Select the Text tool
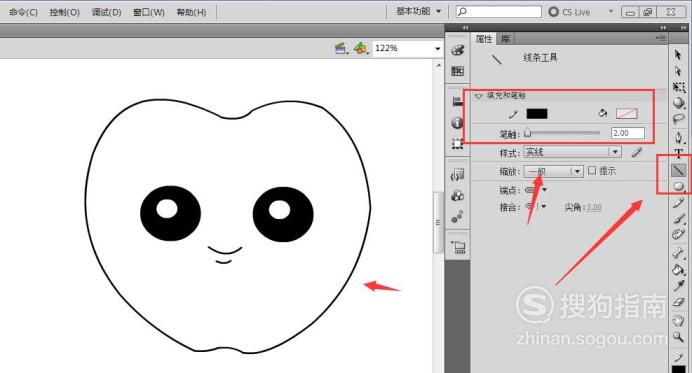The height and width of the screenshot is (373, 692). click(679, 154)
